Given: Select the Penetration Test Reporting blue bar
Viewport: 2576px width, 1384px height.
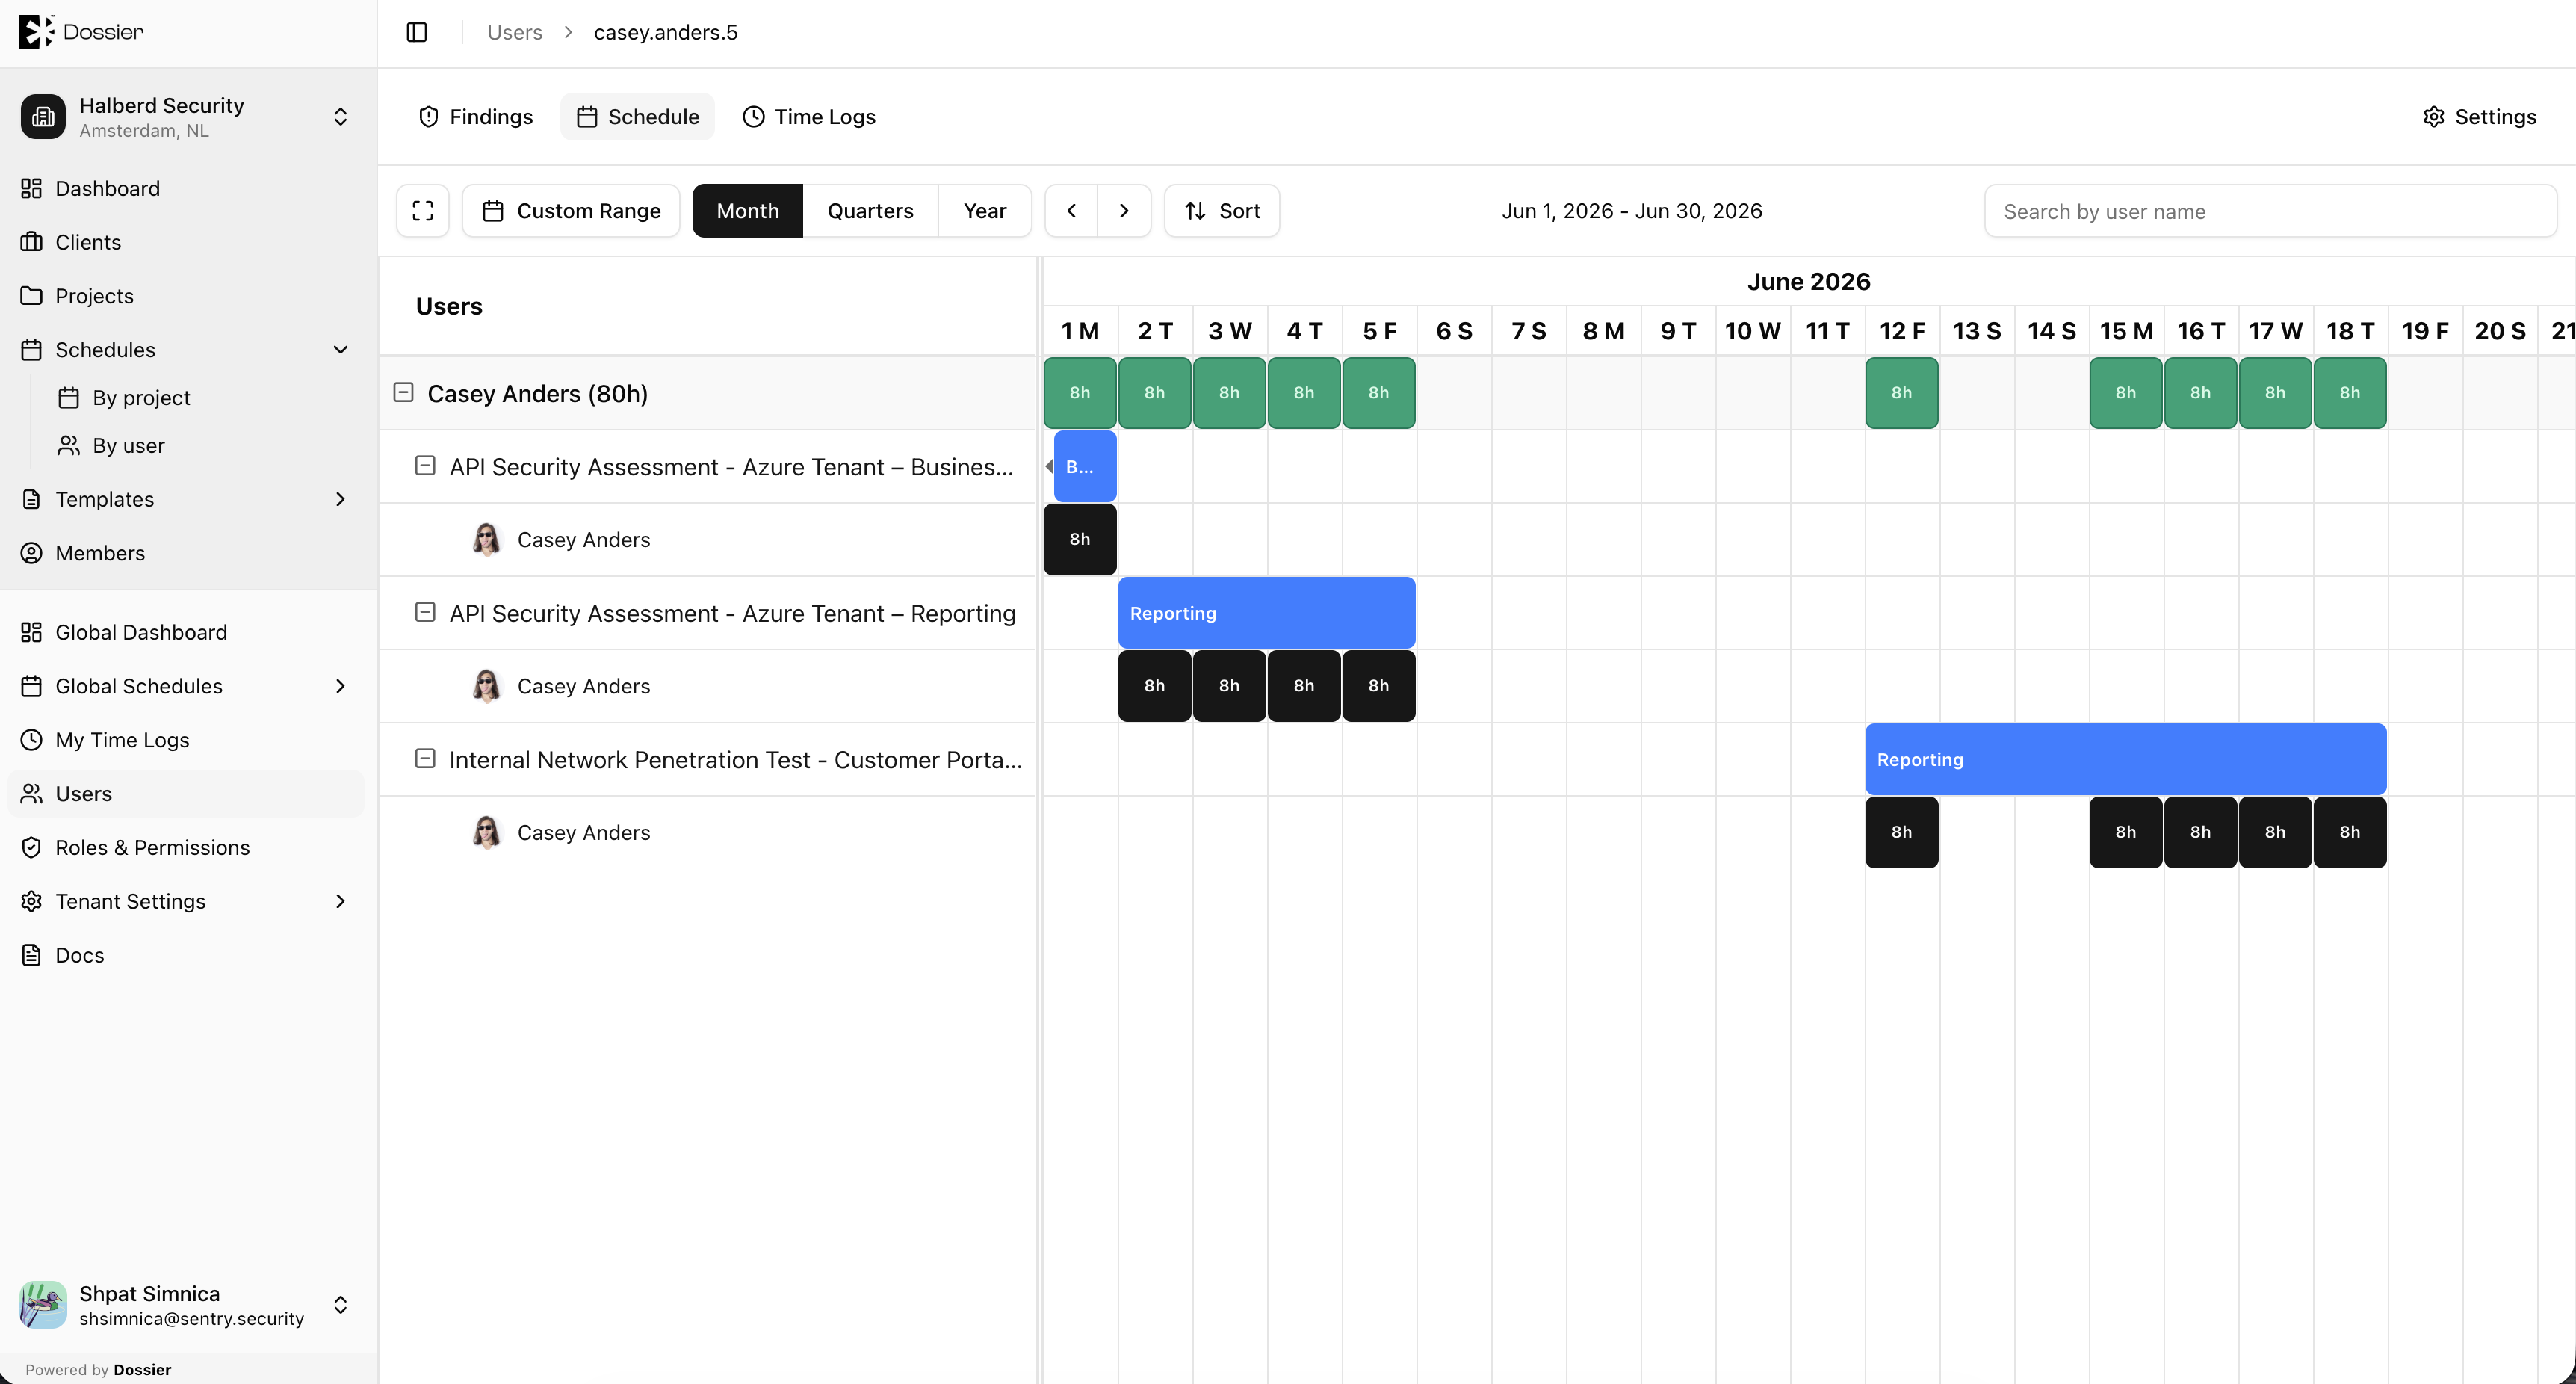Looking at the screenshot, I should pyautogui.click(x=2126, y=759).
